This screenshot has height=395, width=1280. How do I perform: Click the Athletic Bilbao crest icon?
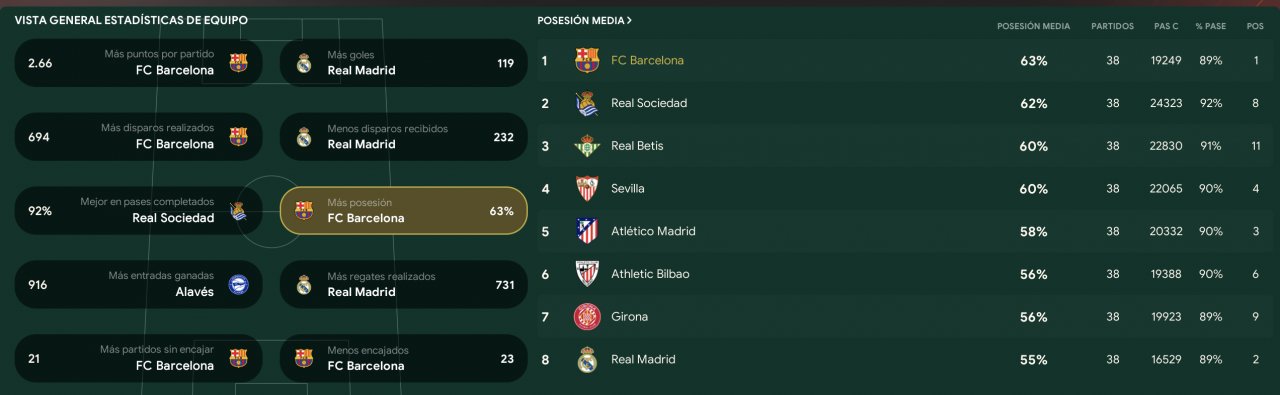coord(587,274)
